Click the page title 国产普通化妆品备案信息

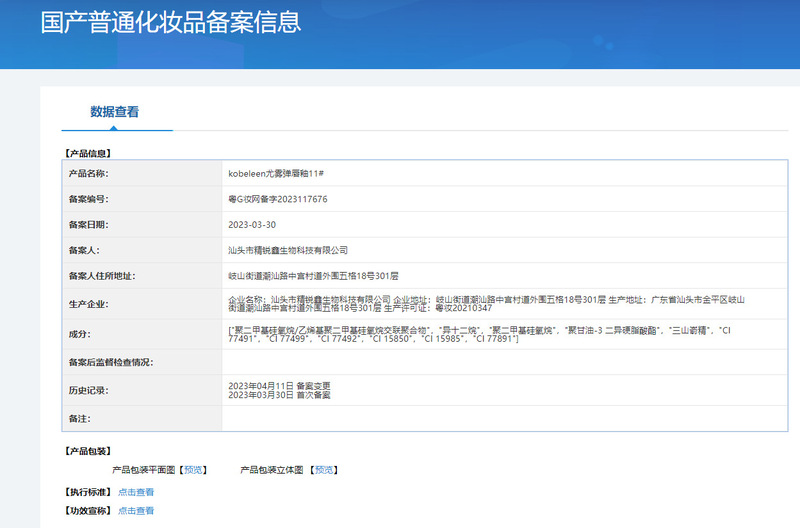point(171,22)
